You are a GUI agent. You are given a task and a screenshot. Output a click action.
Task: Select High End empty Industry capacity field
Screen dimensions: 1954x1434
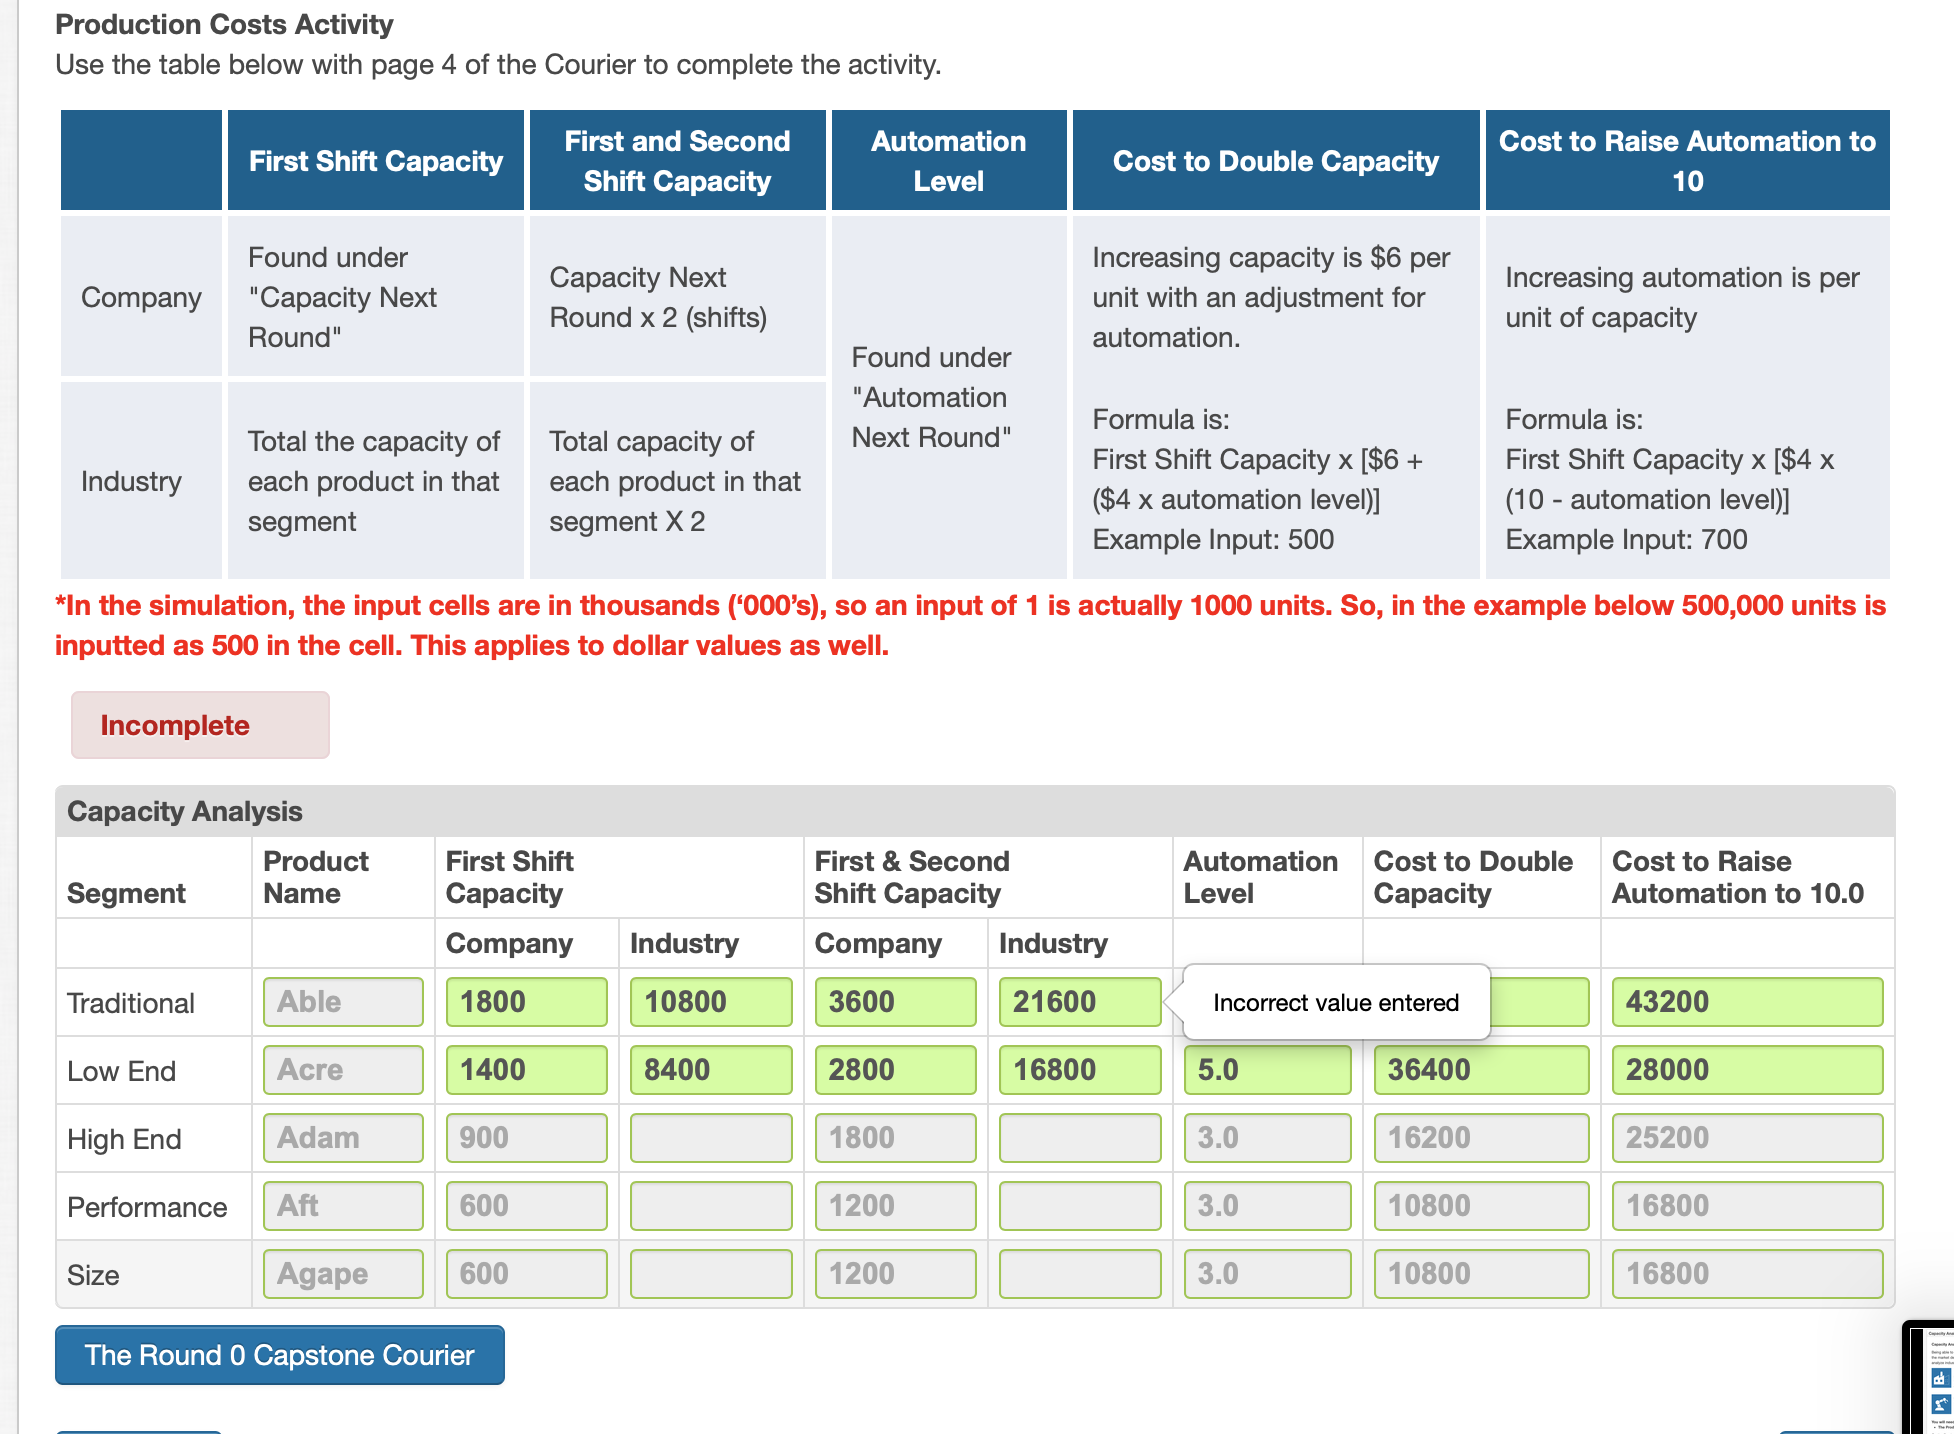coord(710,1137)
